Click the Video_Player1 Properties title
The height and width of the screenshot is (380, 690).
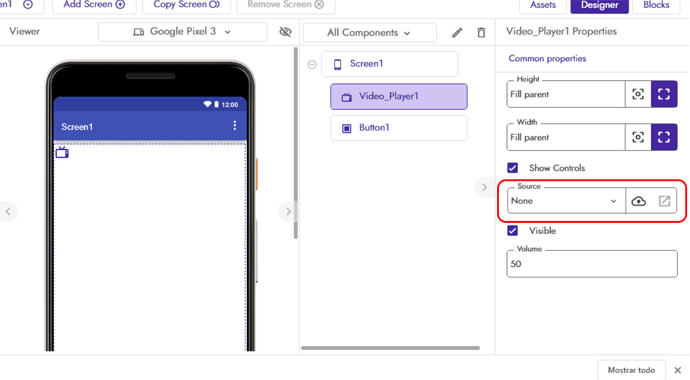click(562, 31)
